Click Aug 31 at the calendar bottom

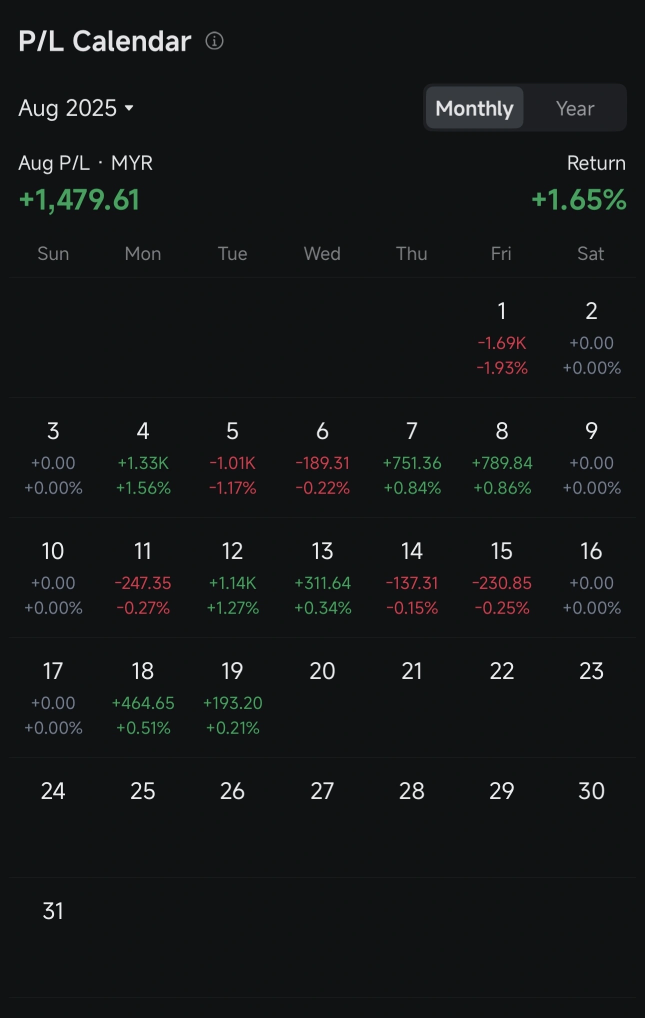point(53,910)
